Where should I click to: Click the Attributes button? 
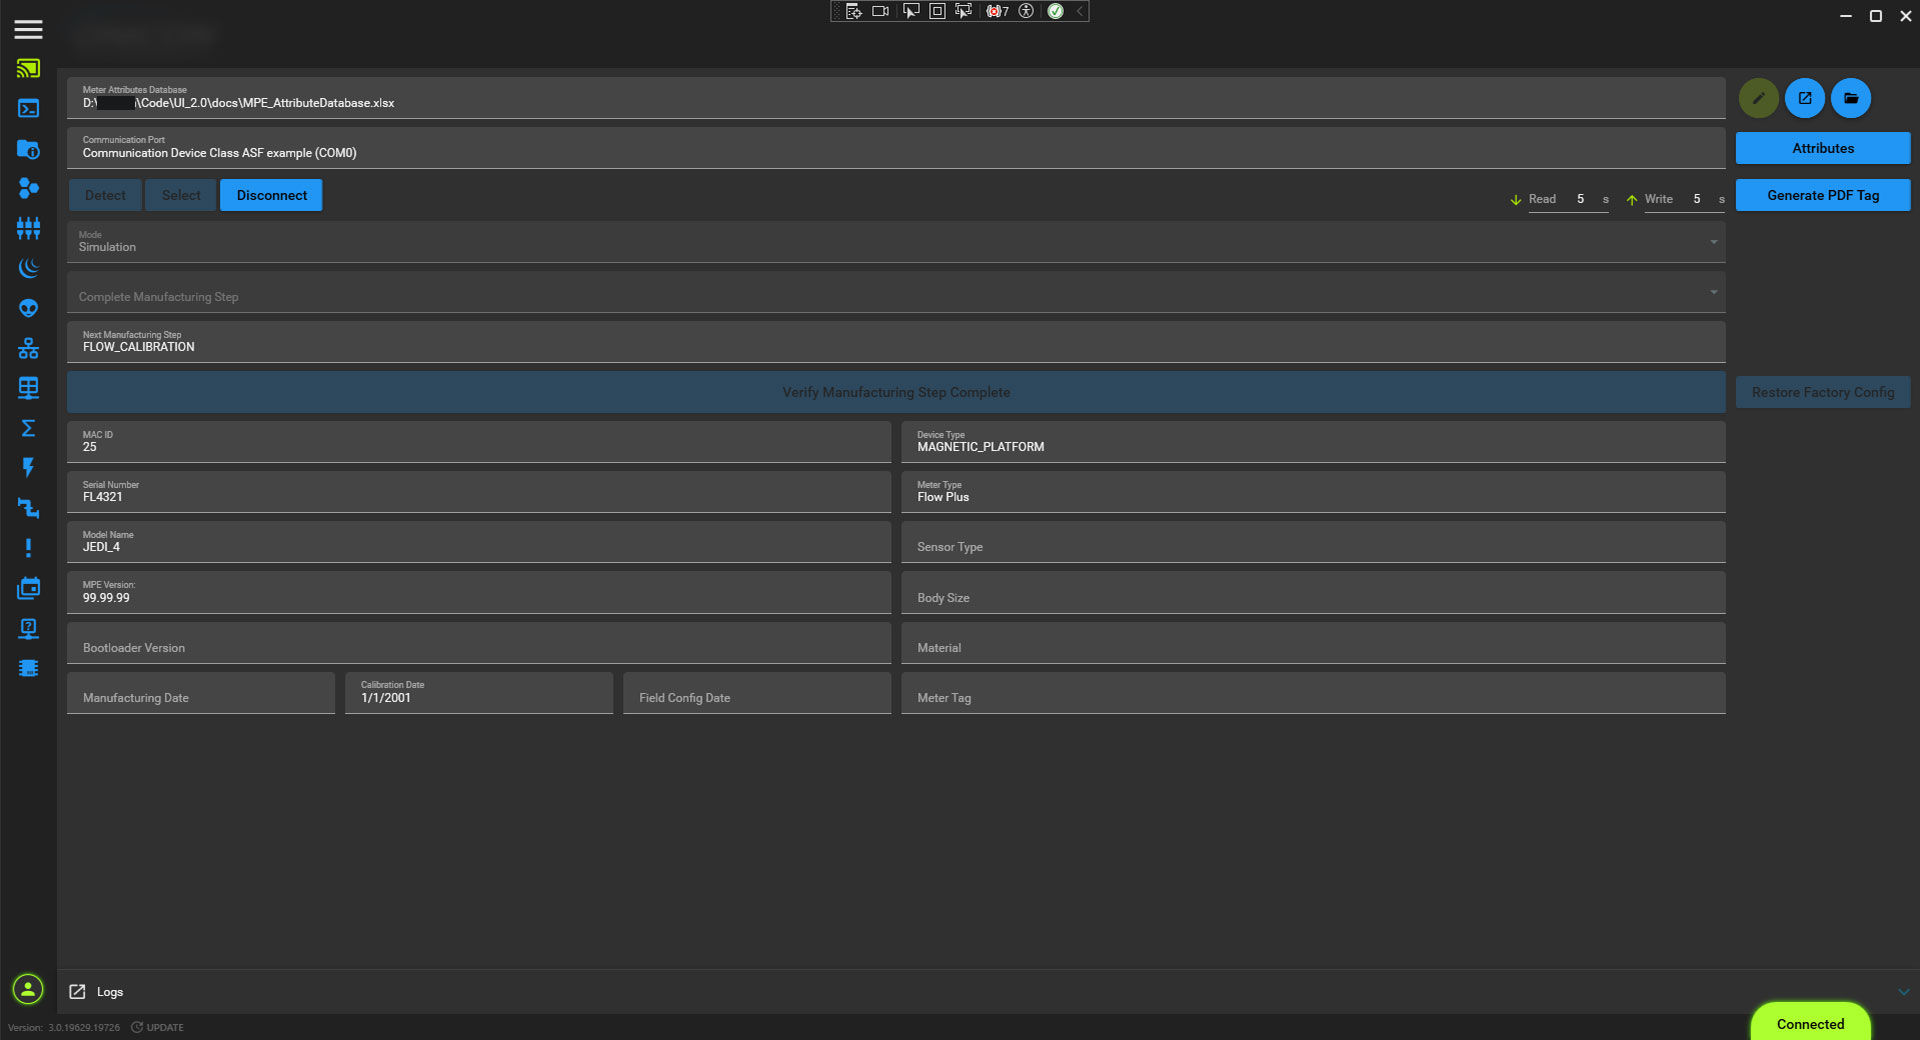(1822, 148)
